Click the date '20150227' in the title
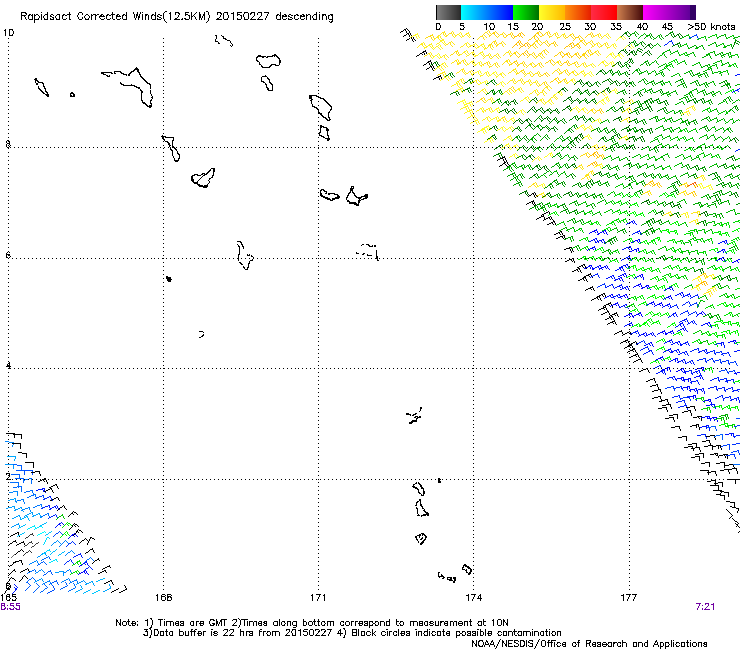The height and width of the screenshot is (650, 740). (x=243, y=16)
